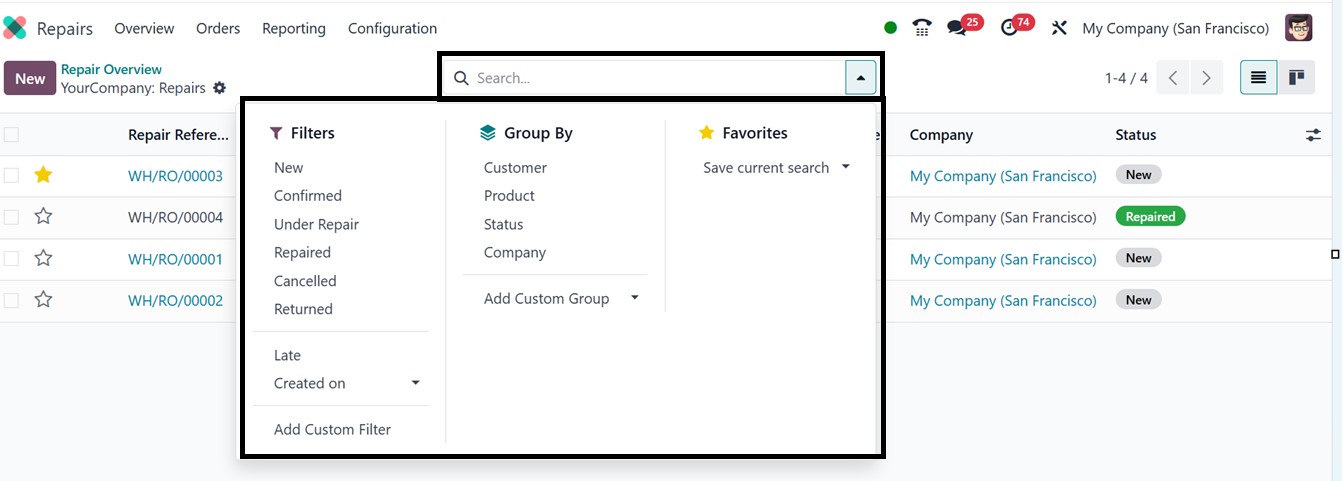The width and height of the screenshot is (1342, 481).
Task: Switch to List view
Action: [x=1258, y=78]
